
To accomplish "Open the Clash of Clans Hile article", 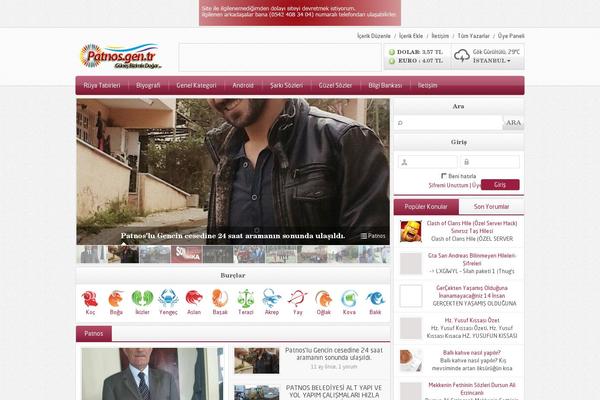I will 472,227.
